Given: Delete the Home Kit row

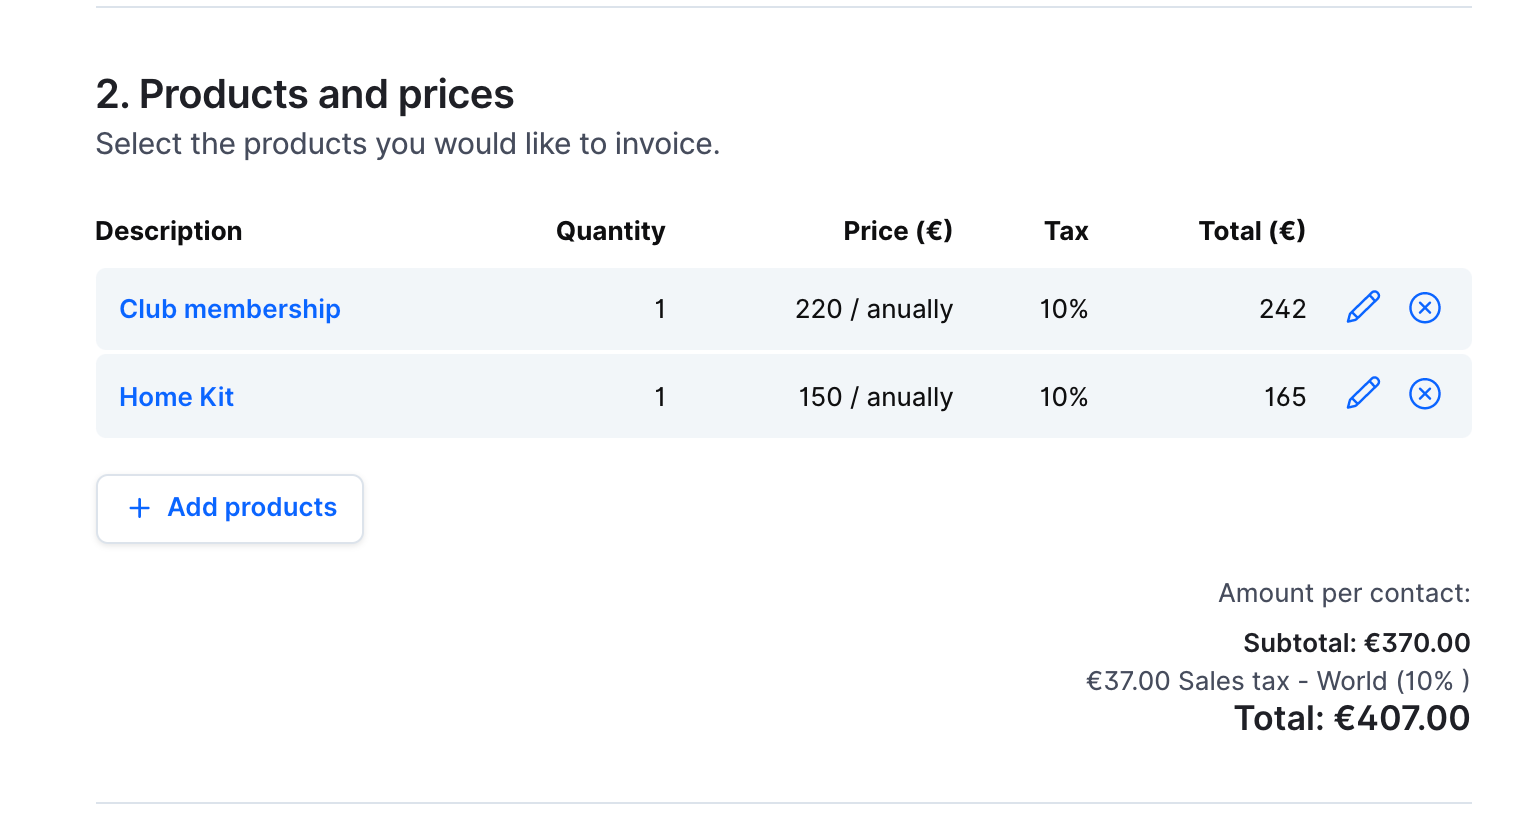Looking at the screenshot, I should click(x=1424, y=394).
